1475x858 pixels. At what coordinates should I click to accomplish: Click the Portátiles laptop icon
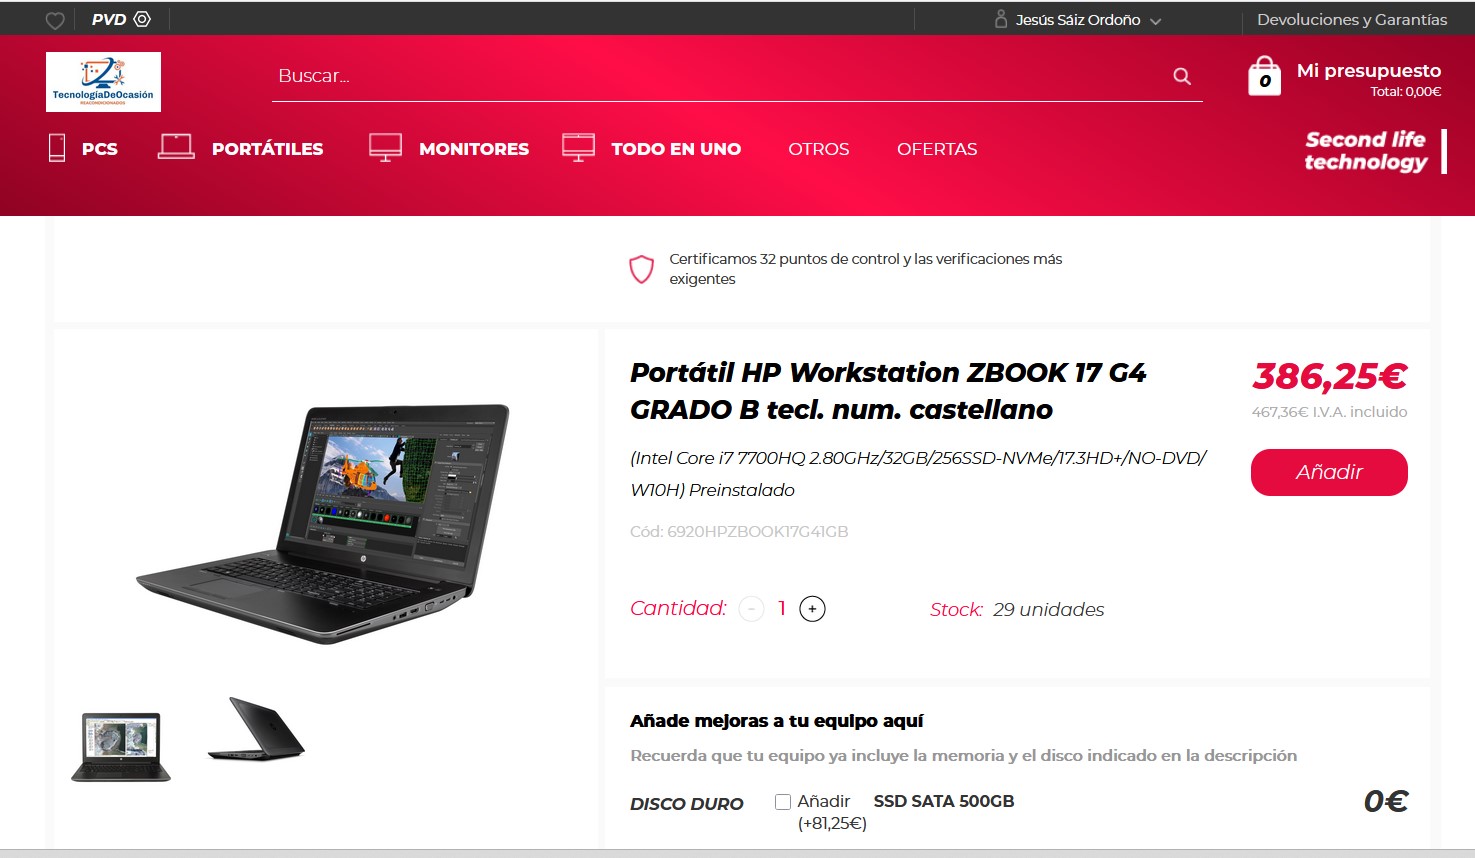pyautogui.click(x=176, y=147)
